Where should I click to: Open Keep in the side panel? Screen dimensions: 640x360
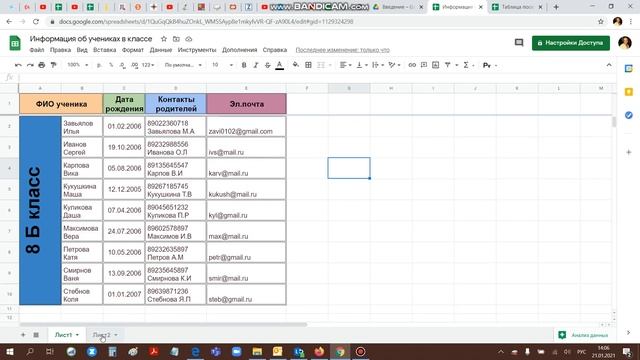click(x=629, y=92)
